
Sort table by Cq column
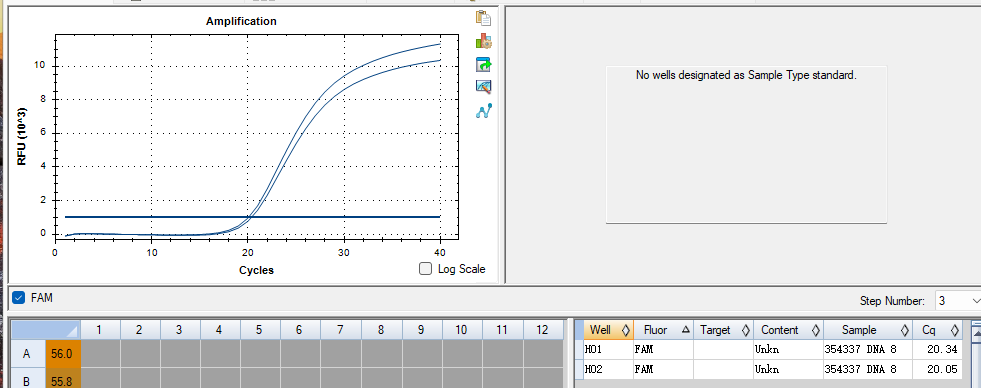point(937,330)
